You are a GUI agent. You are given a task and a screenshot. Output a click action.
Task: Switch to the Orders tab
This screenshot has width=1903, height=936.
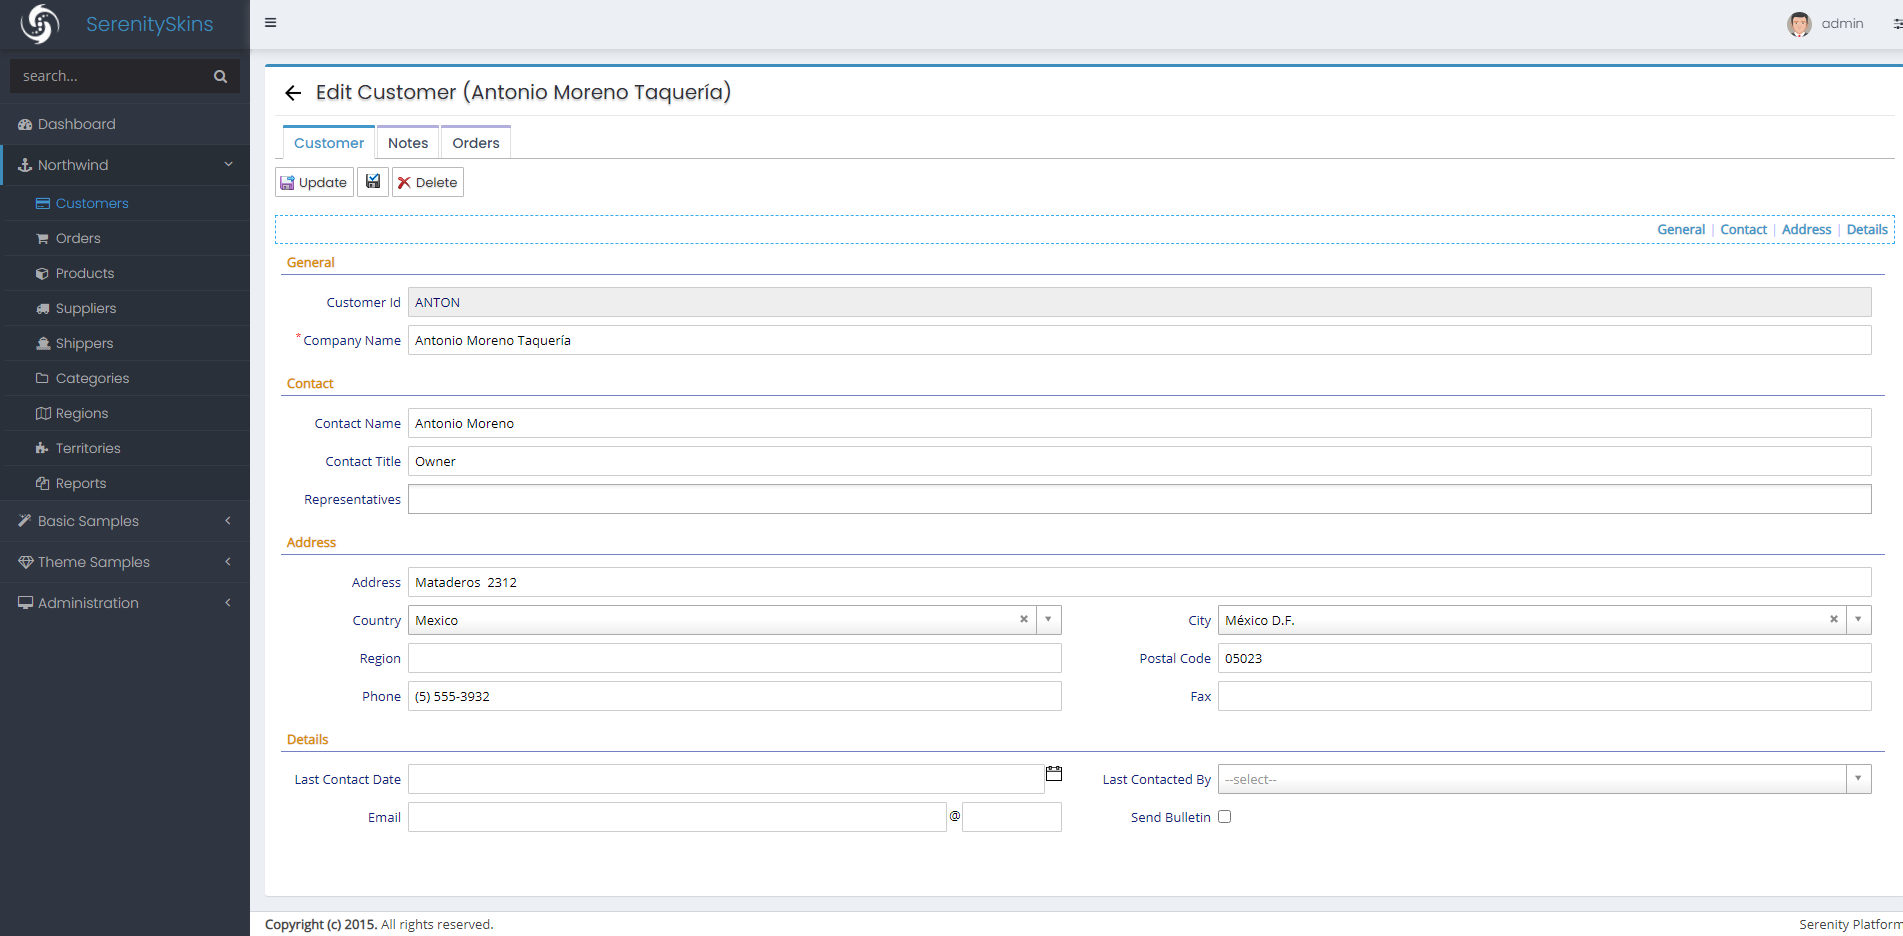pos(476,143)
